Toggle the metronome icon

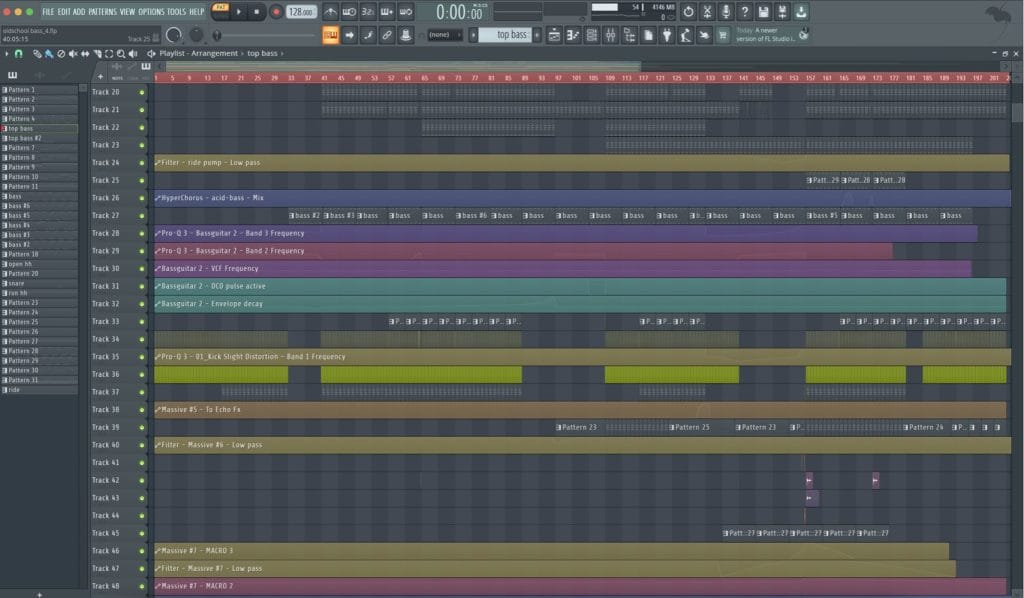[330, 12]
